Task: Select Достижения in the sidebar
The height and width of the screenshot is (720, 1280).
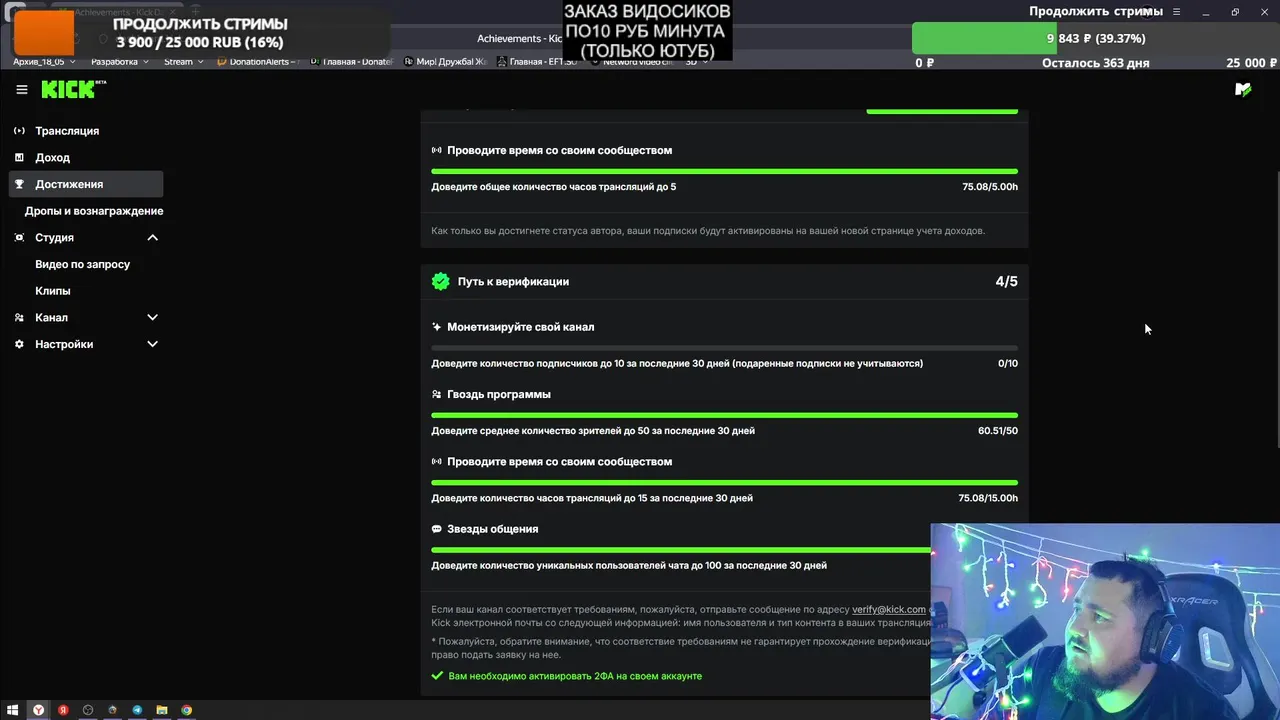Action: [86, 184]
